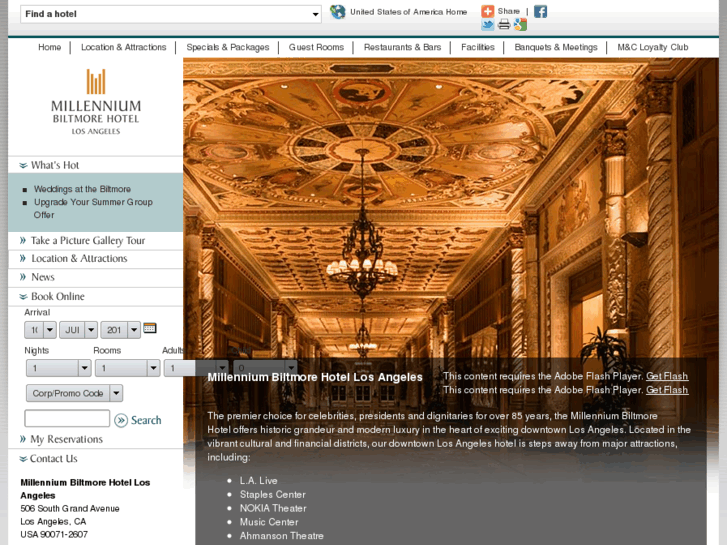
Task: Open the Banquets & Meetings menu
Action: 556,47
